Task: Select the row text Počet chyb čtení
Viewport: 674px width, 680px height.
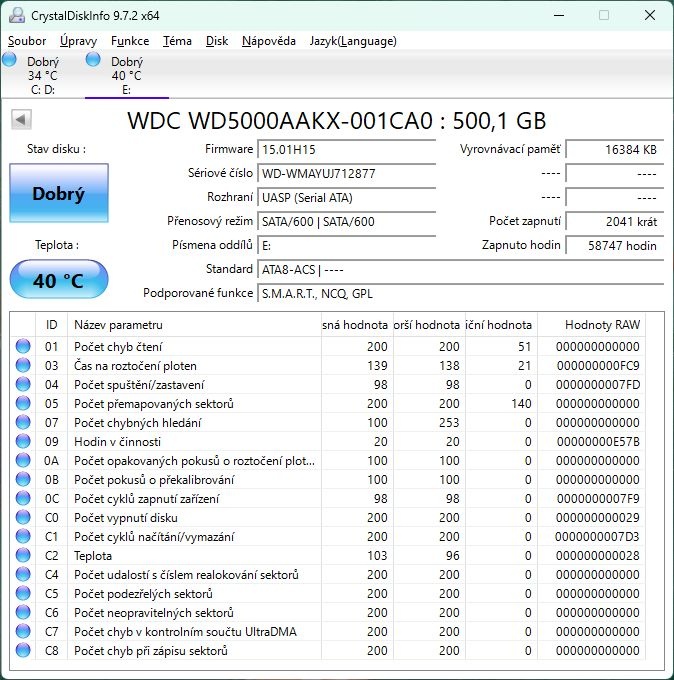Action: (x=118, y=347)
